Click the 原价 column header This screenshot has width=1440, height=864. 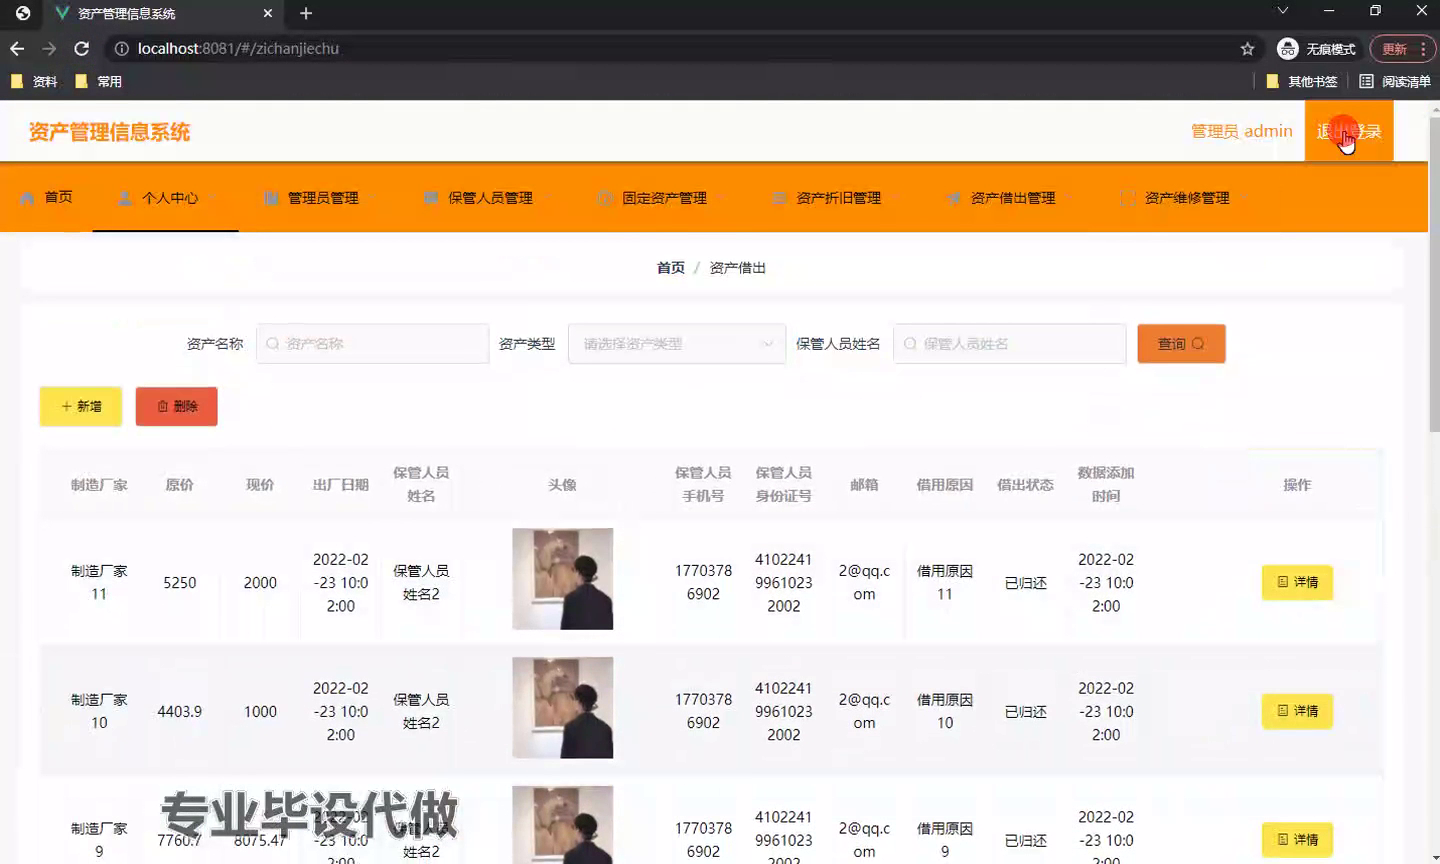(x=180, y=485)
